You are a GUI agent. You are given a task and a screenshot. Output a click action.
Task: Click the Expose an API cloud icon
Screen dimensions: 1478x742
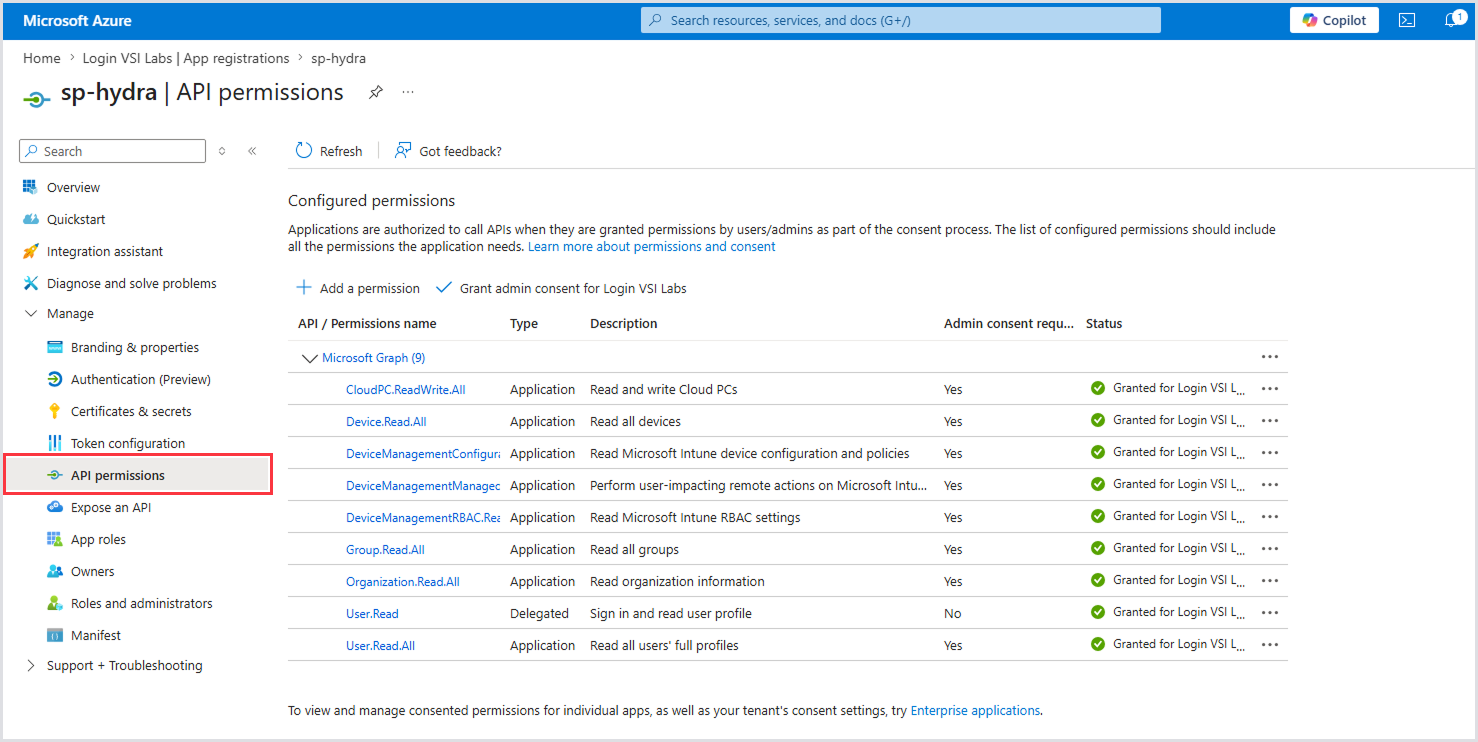click(x=55, y=507)
